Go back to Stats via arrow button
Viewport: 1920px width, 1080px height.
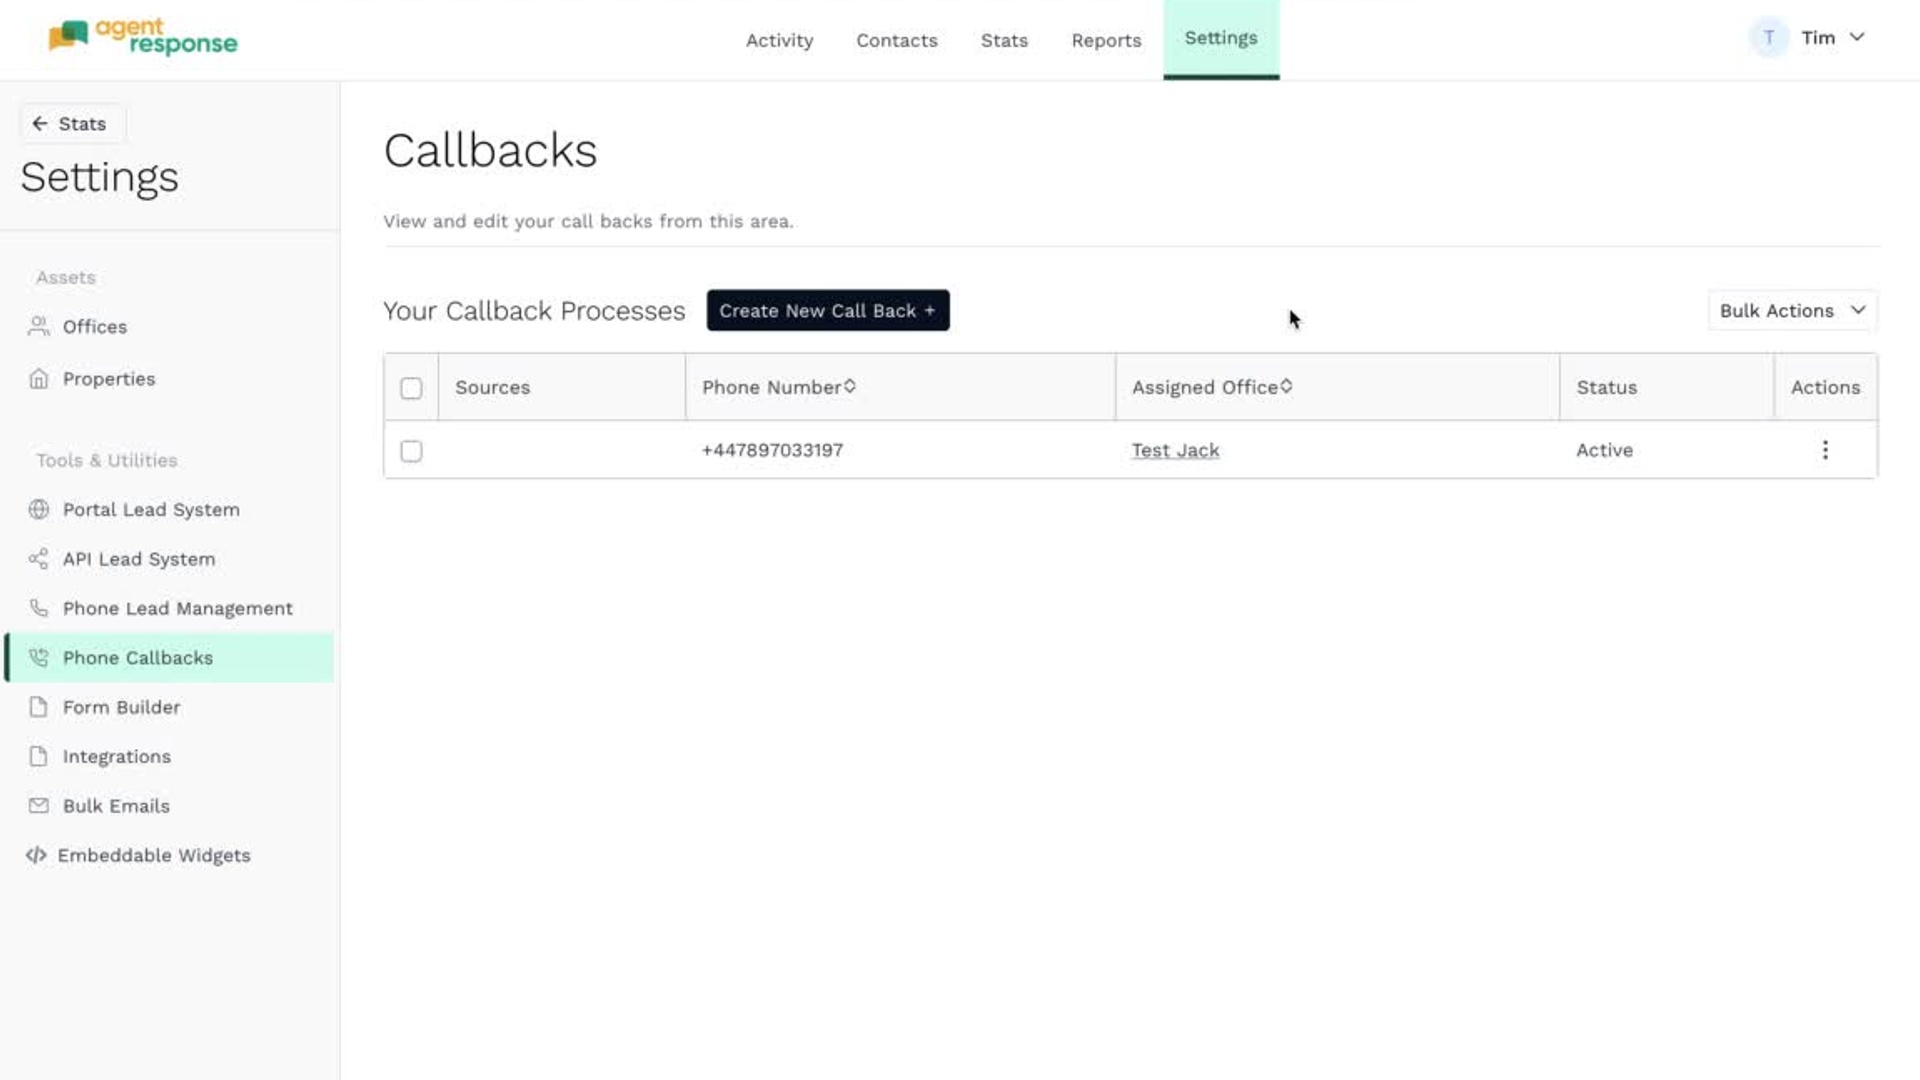pyautogui.click(x=69, y=124)
